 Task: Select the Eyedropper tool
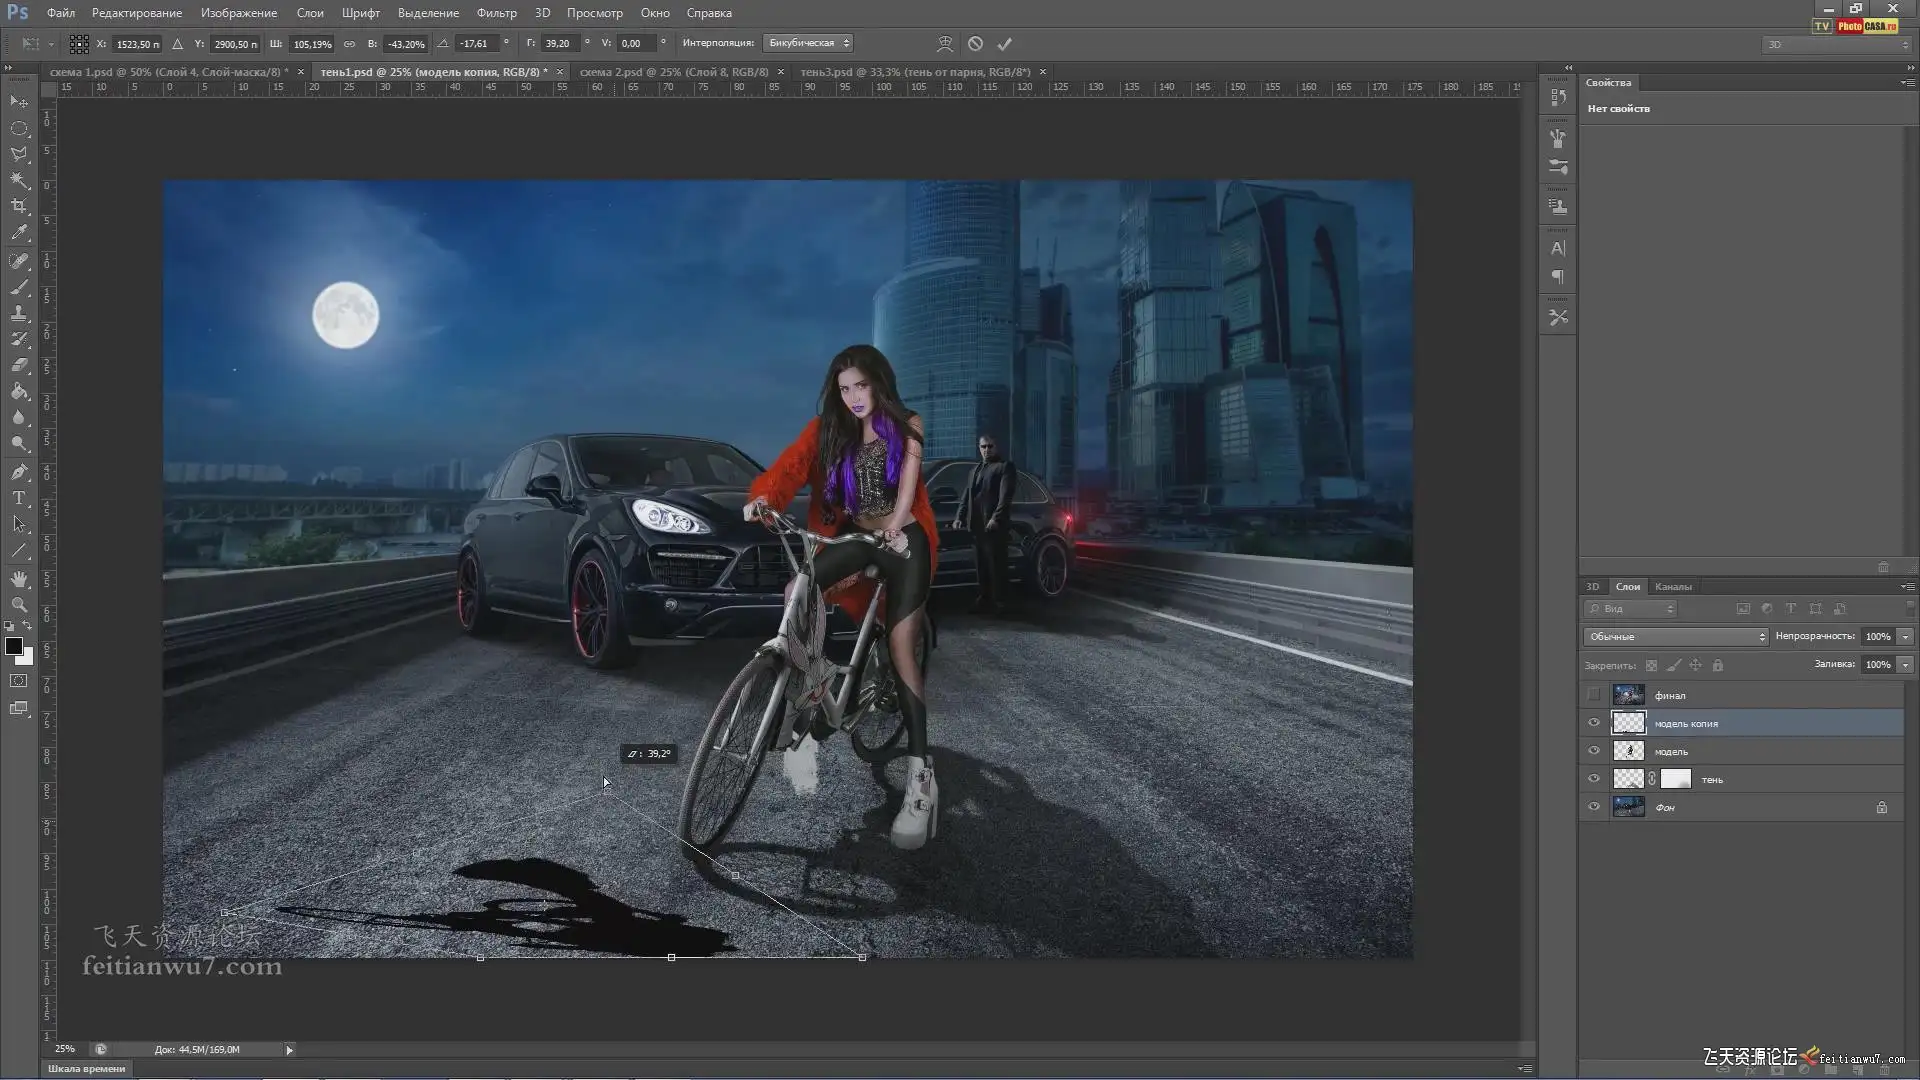click(19, 232)
